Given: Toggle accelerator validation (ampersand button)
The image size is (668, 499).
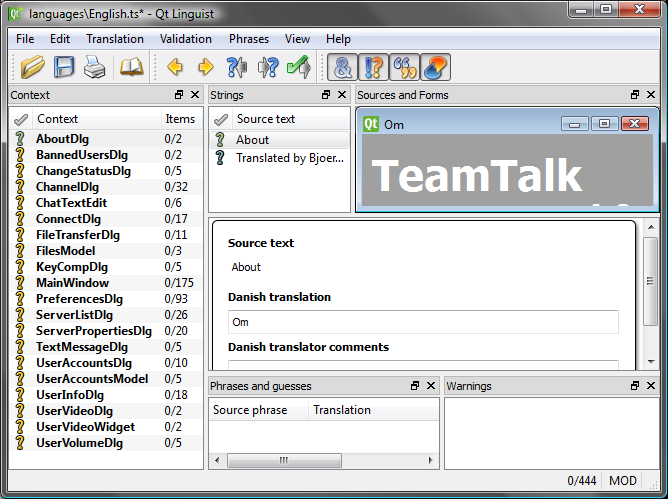Looking at the screenshot, I should pyautogui.click(x=343, y=68).
